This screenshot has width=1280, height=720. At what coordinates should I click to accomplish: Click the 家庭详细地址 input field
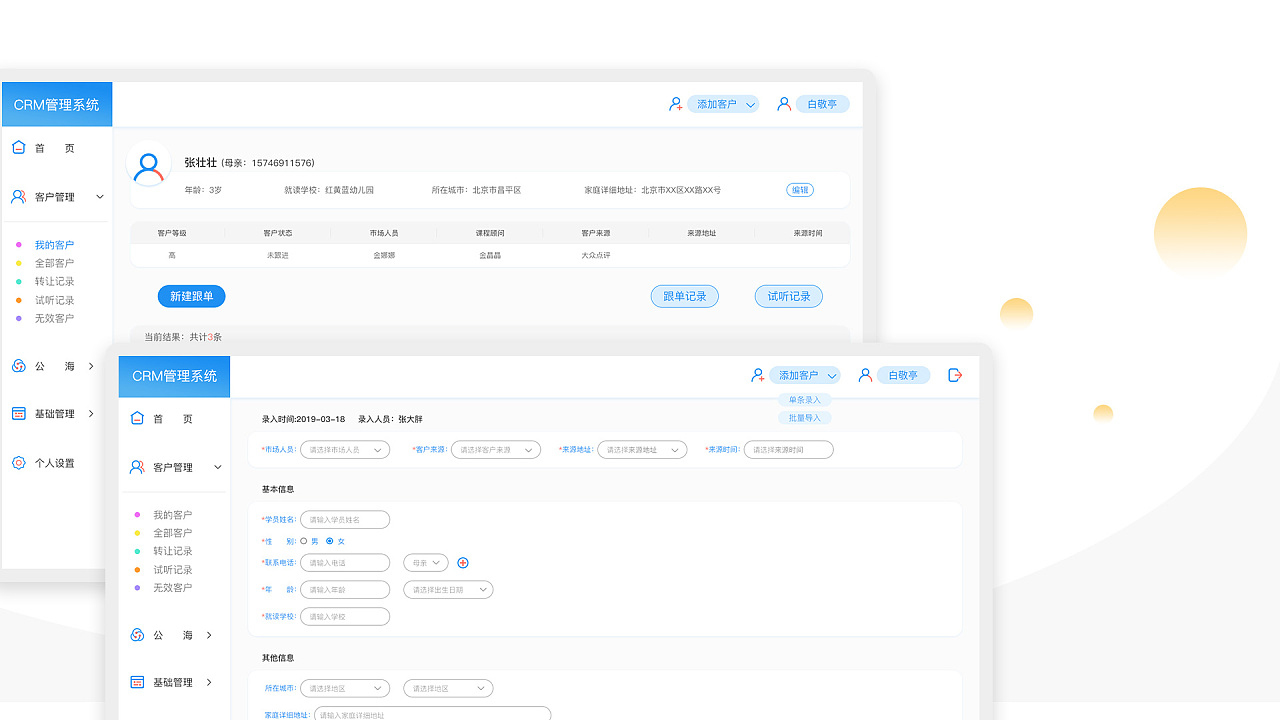432,715
